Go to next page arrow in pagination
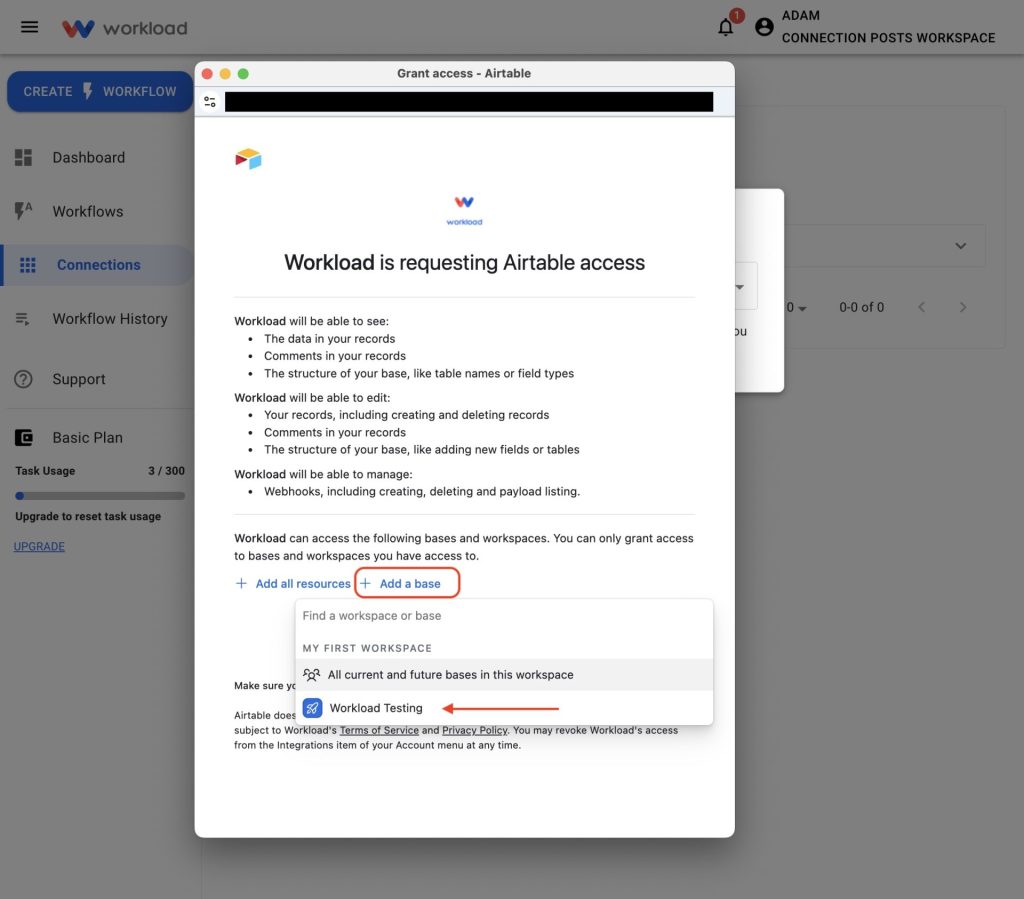 (963, 307)
